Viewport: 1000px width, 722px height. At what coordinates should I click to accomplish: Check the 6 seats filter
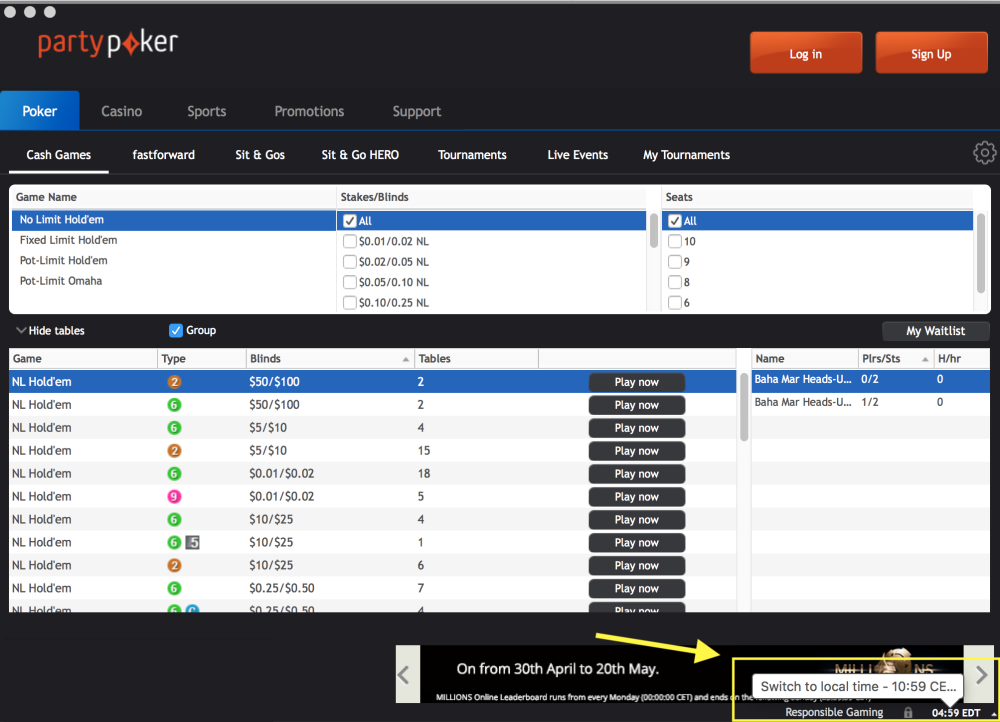click(675, 303)
